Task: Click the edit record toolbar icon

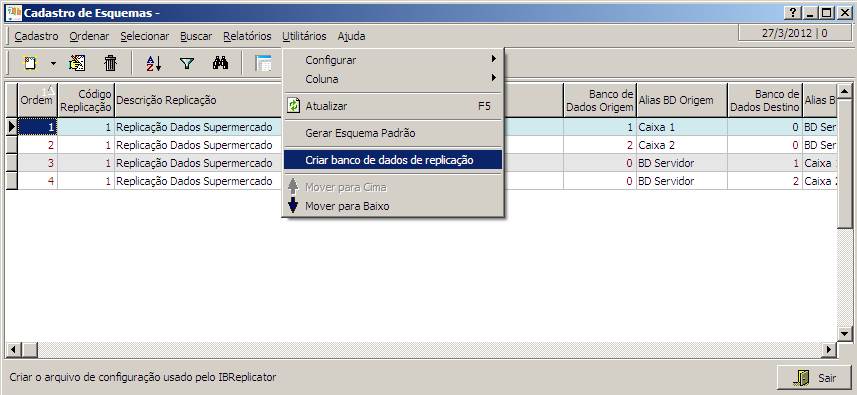Action: click(x=77, y=63)
